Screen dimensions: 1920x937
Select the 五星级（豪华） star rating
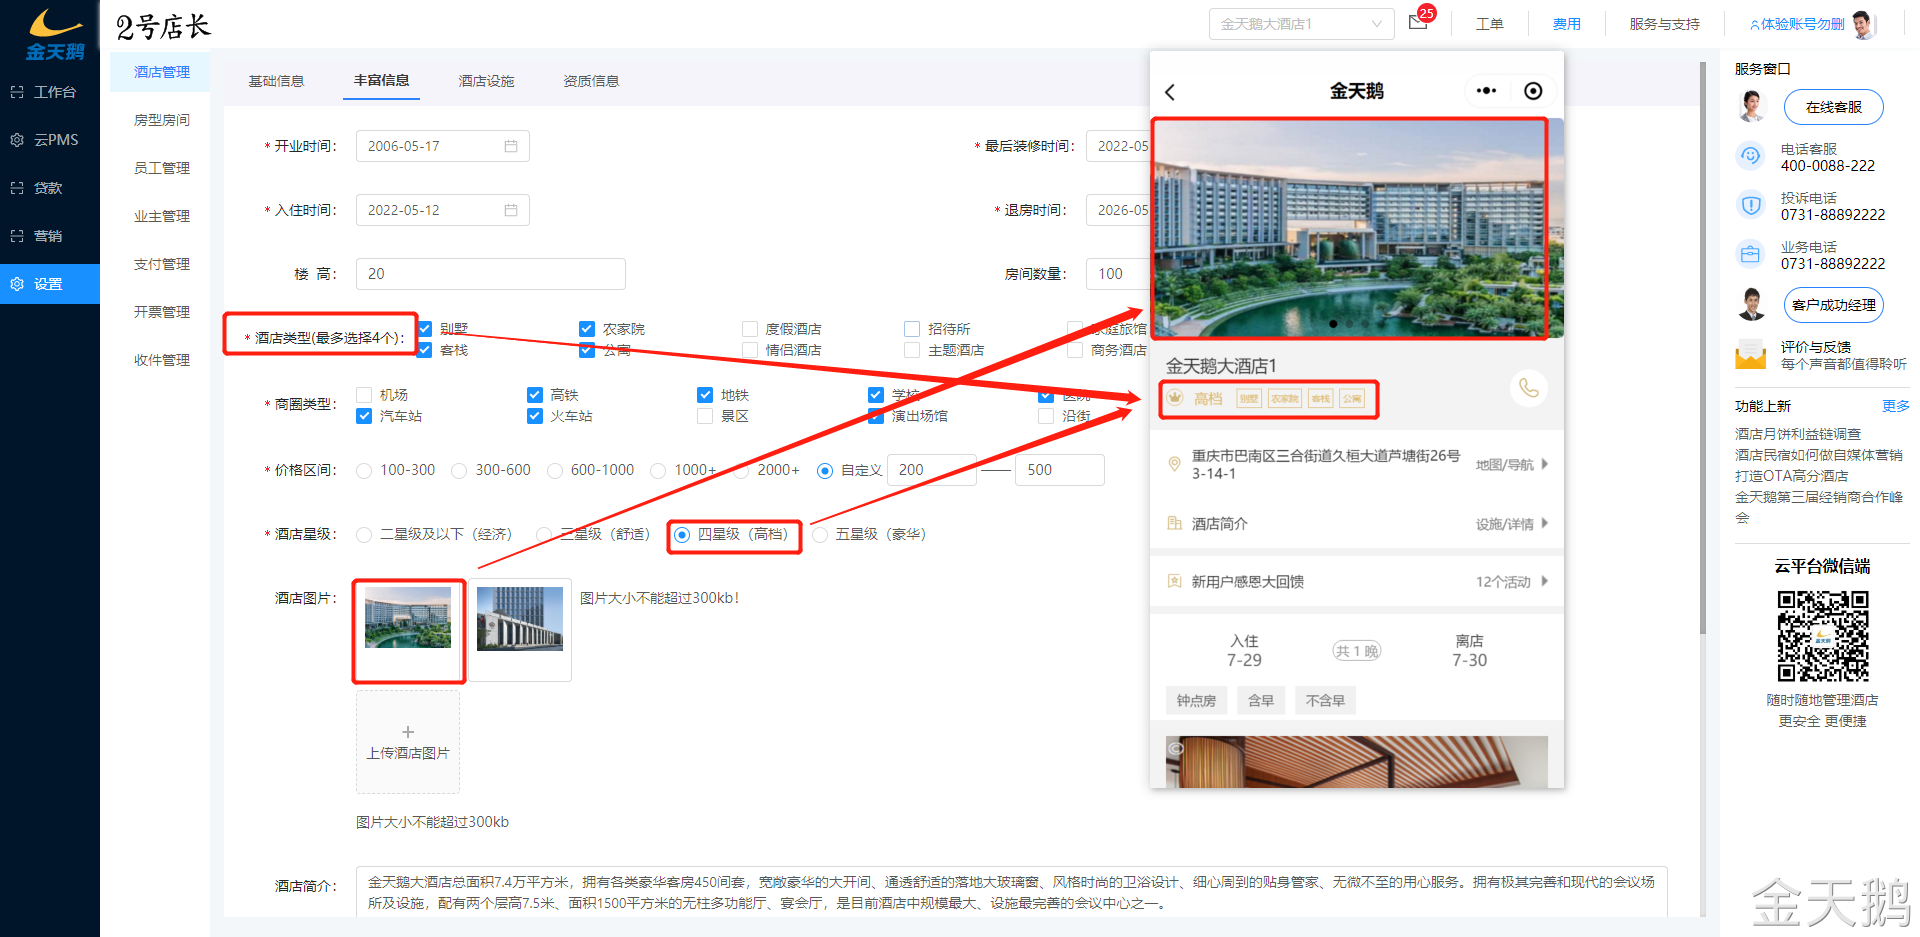click(x=820, y=535)
